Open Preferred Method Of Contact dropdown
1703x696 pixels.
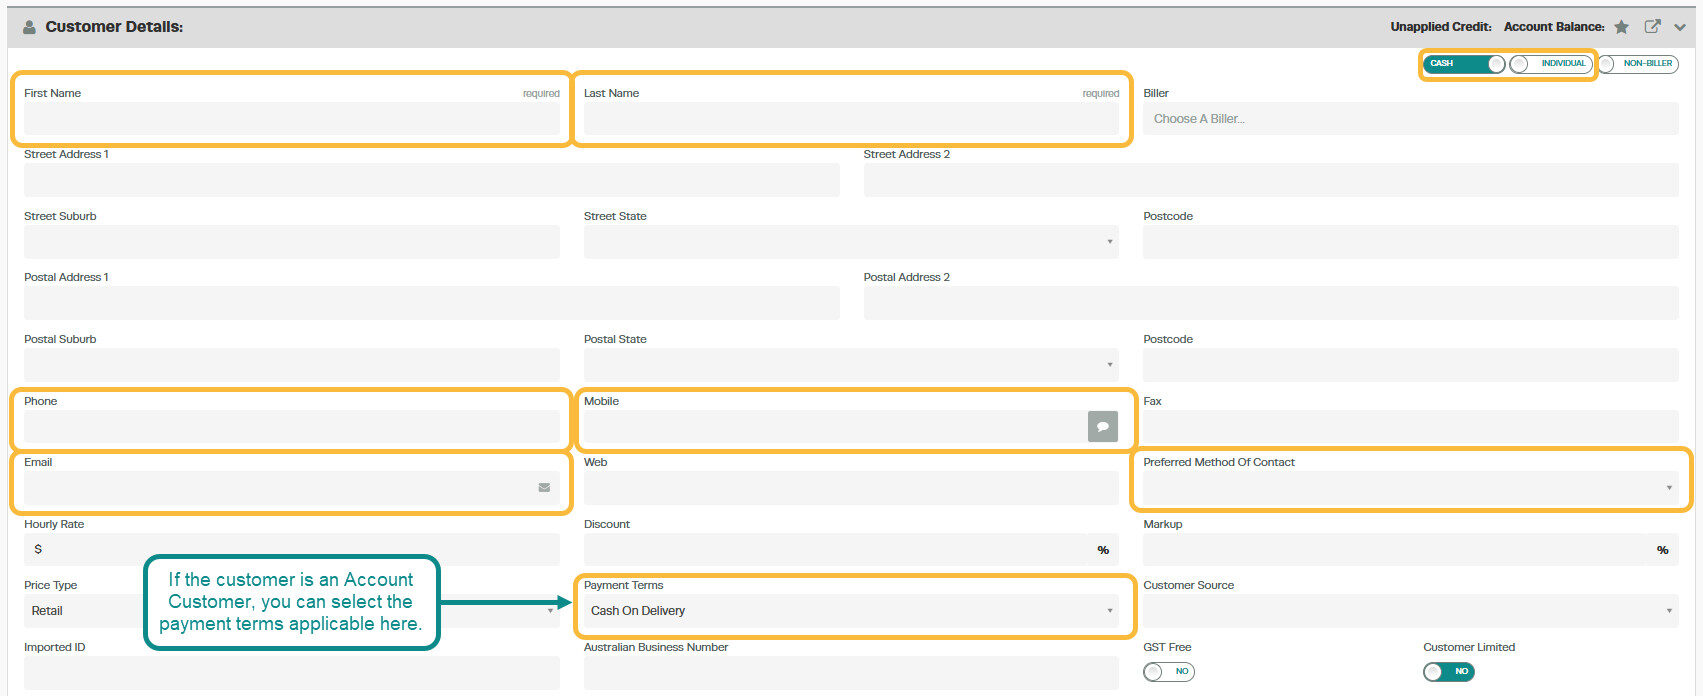(x=1411, y=488)
